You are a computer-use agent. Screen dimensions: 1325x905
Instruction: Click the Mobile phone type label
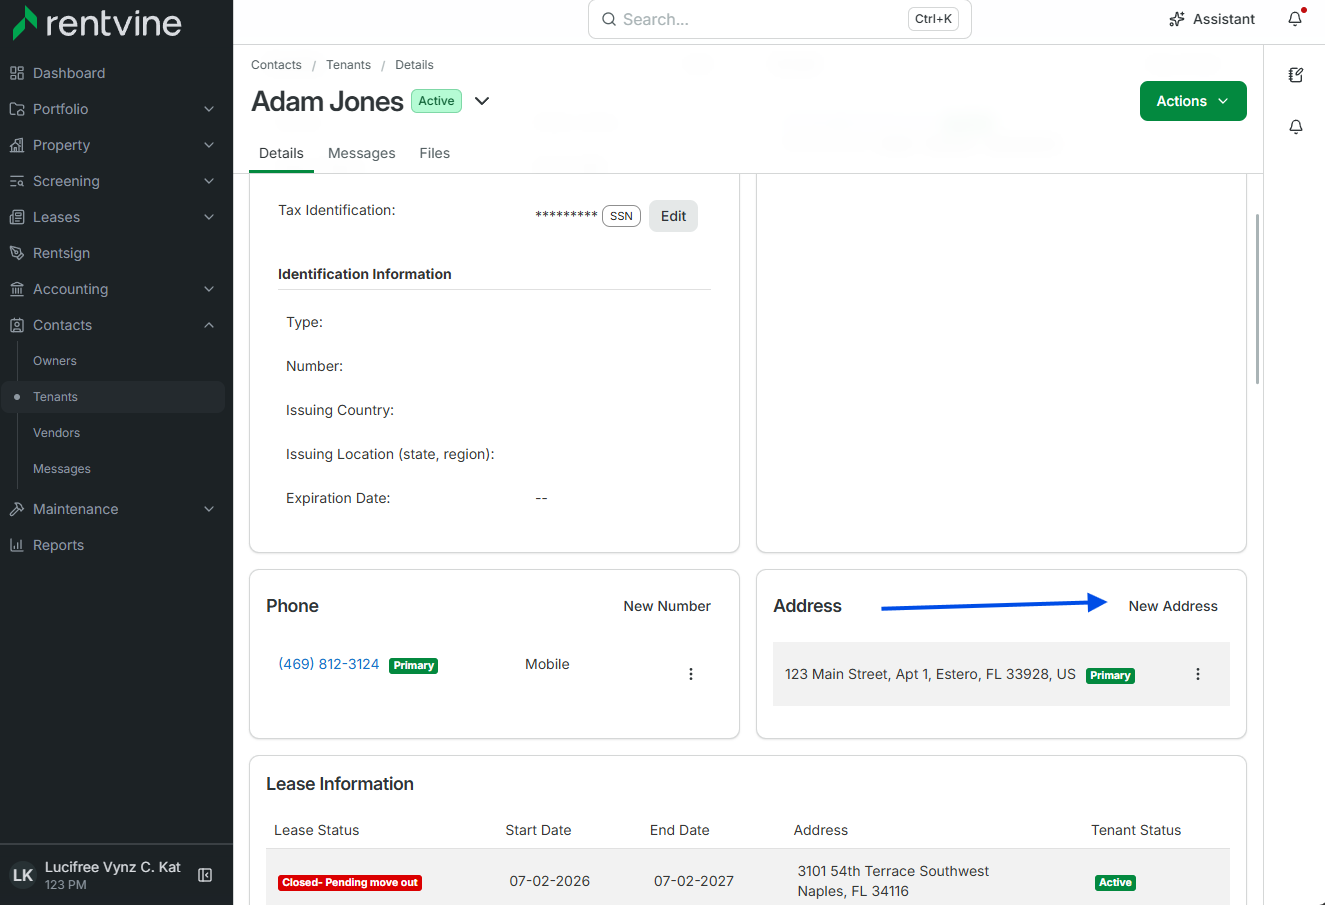pyautogui.click(x=547, y=664)
